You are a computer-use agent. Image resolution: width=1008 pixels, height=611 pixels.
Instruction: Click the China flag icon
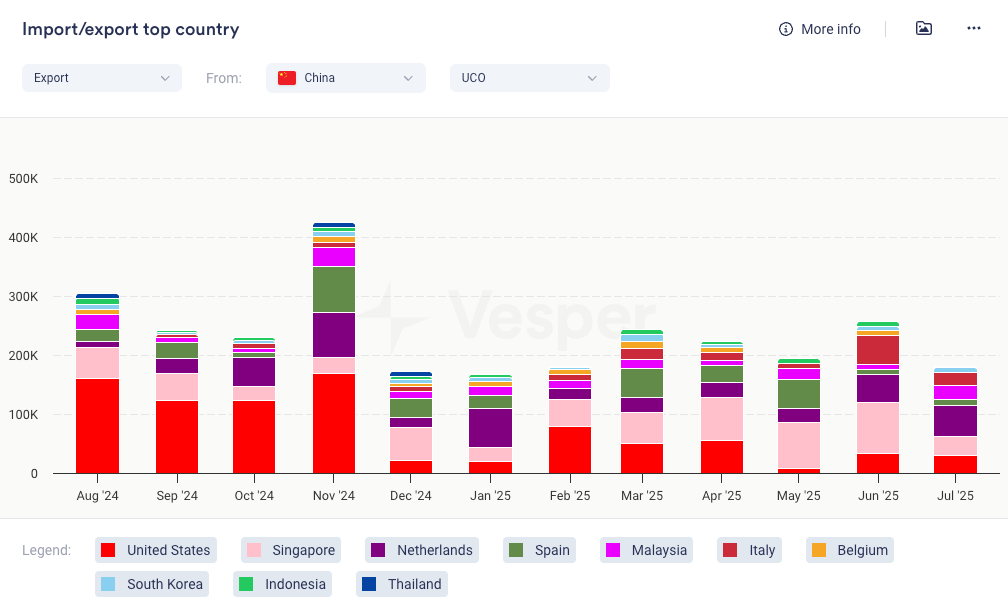[x=287, y=78]
